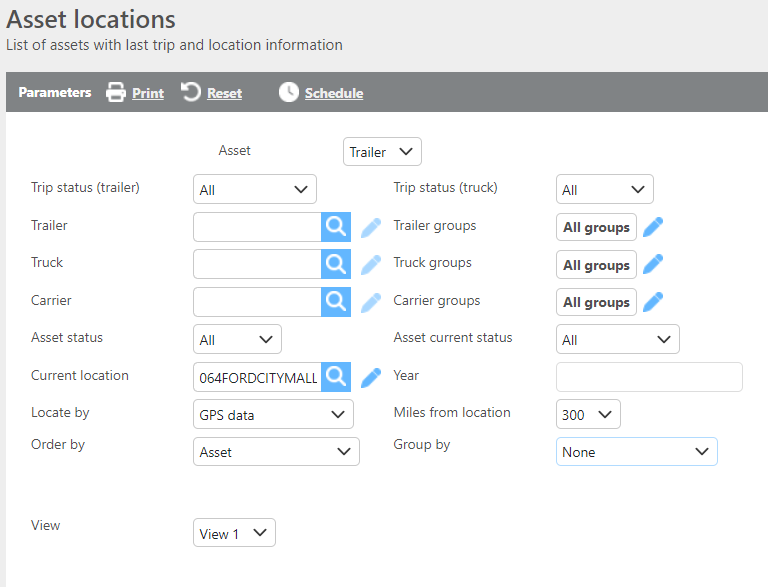The width and height of the screenshot is (768, 587).
Task: Click the Reset link
Action: (x=224, y=93)
